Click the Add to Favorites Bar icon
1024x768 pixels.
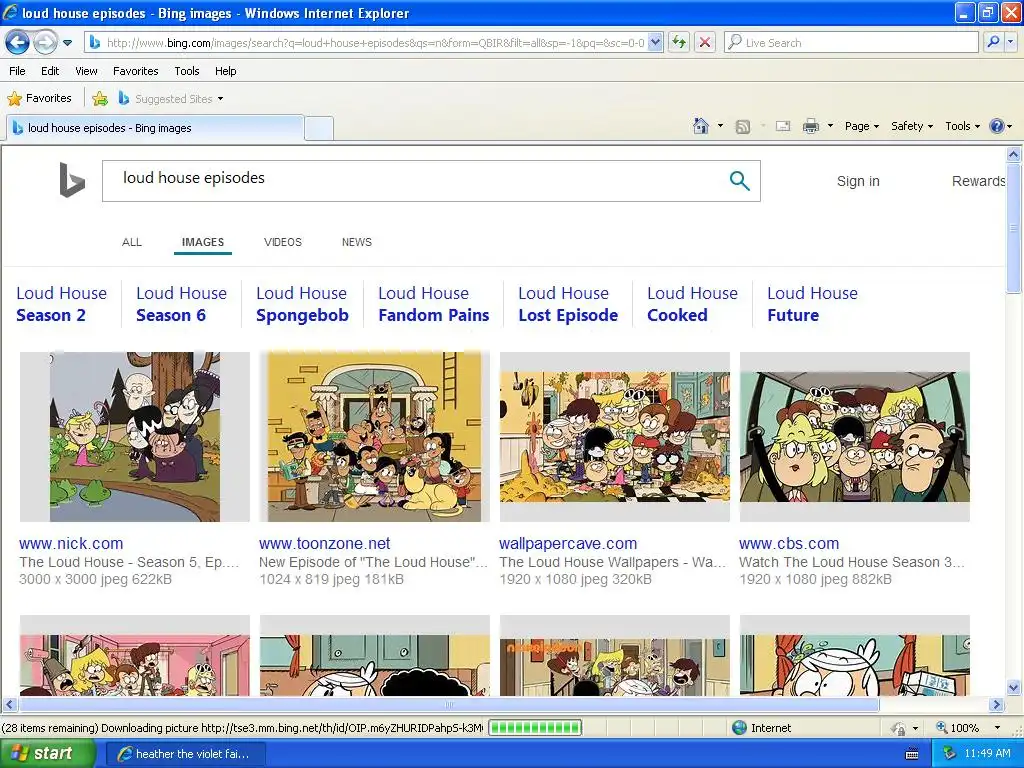click(x=100, y=99)
